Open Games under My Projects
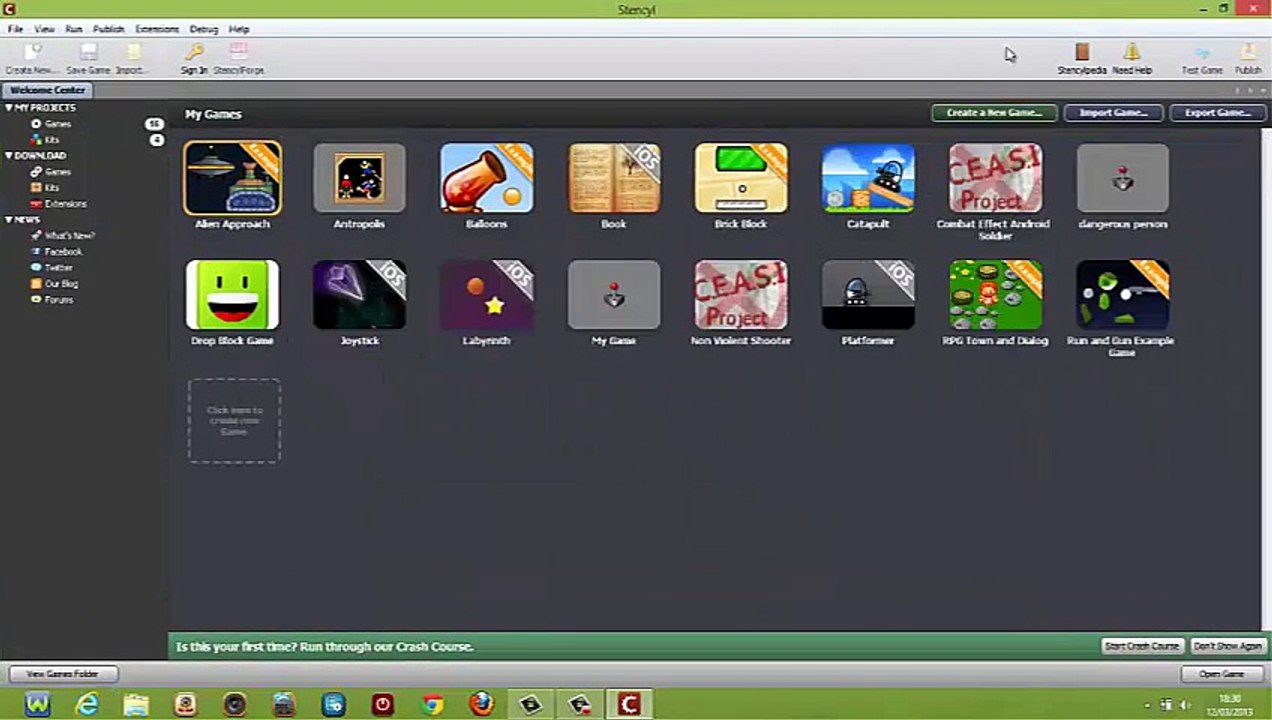The image size is (1272, 720). (x=57, y=124)
